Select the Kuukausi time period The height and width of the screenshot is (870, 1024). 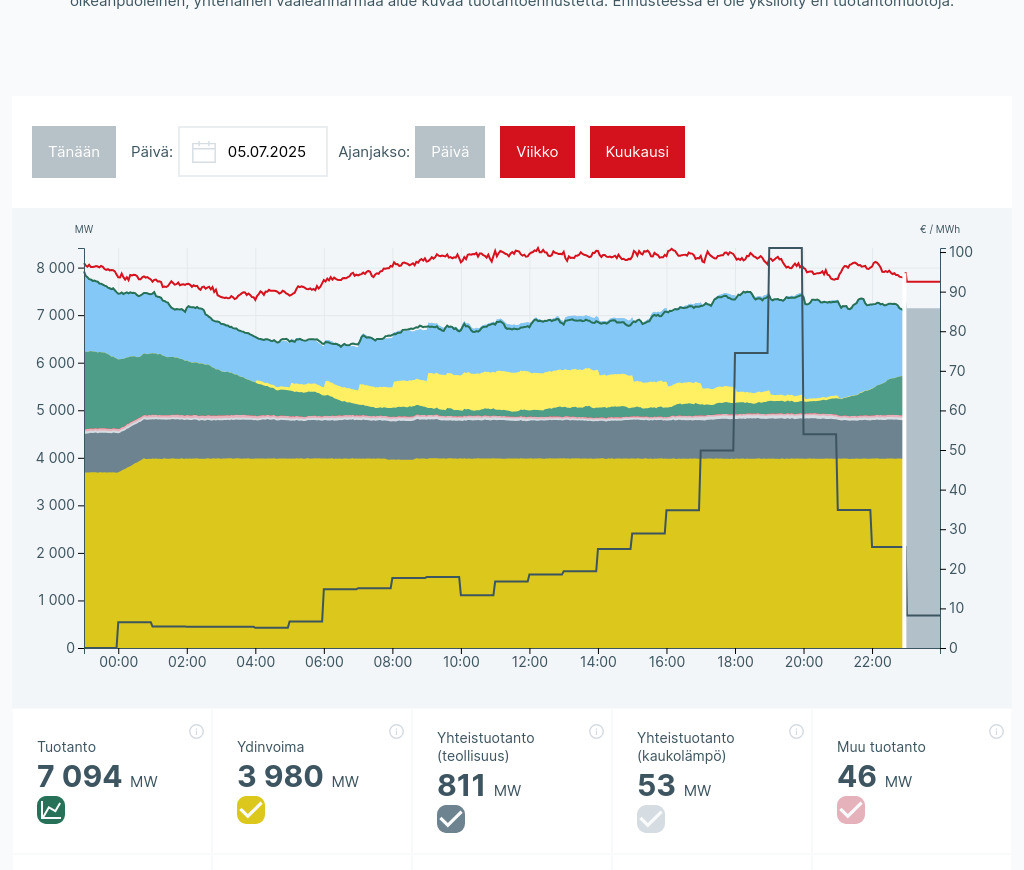coord(637,152)
